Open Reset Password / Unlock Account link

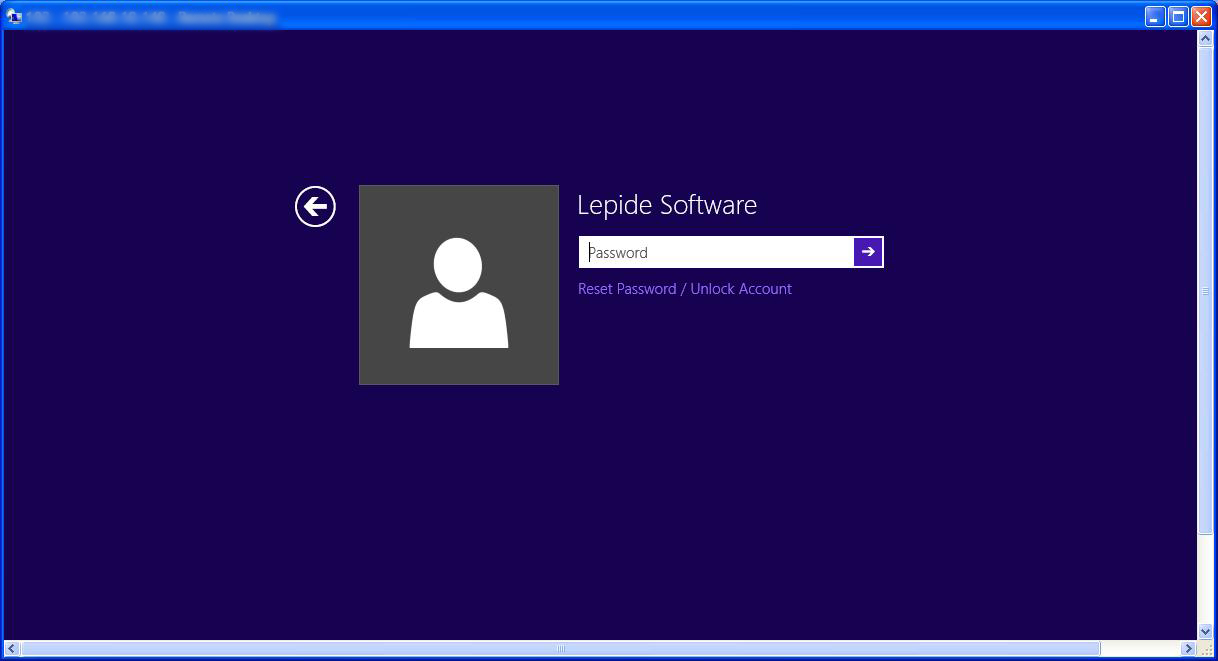(685, 289)
